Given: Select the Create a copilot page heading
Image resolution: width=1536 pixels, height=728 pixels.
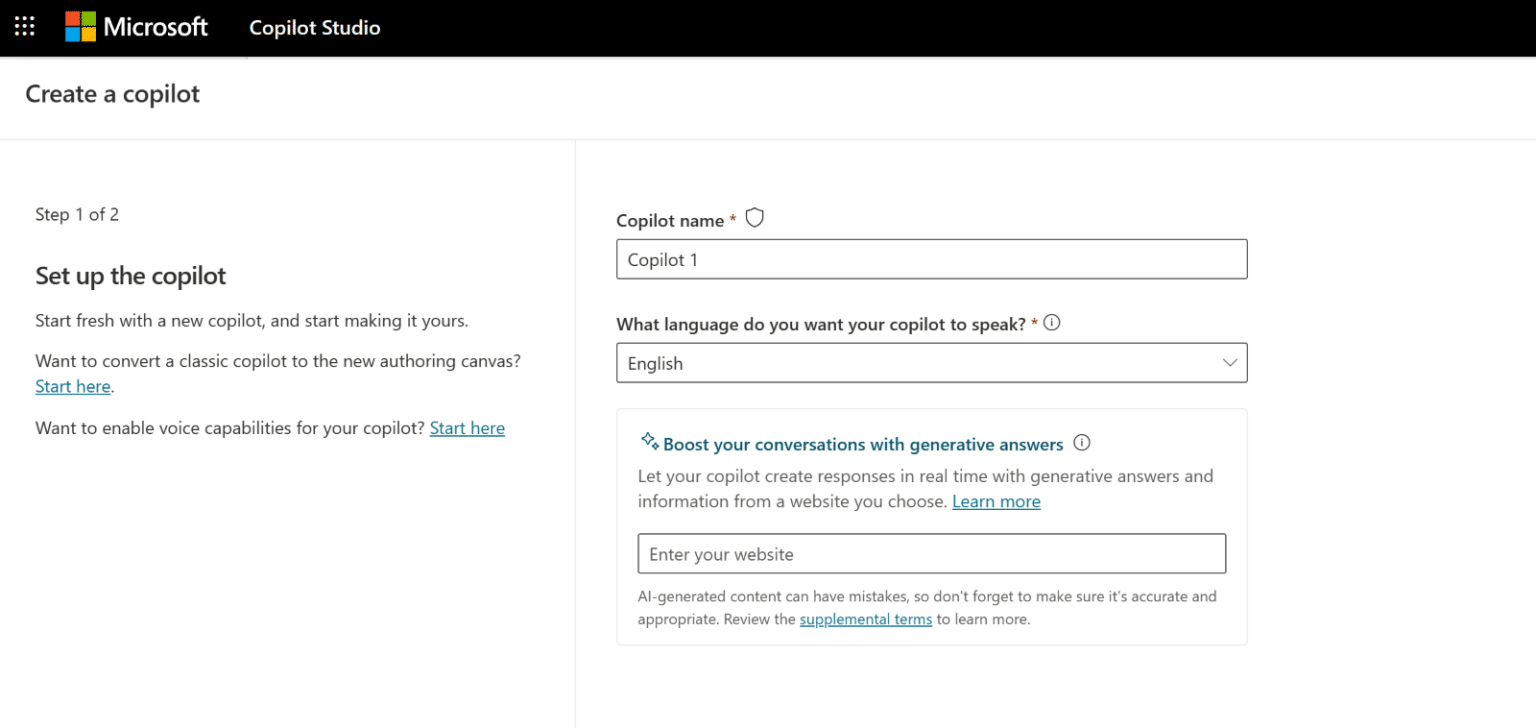Looking at the screenshot, I should pos(112,93).
